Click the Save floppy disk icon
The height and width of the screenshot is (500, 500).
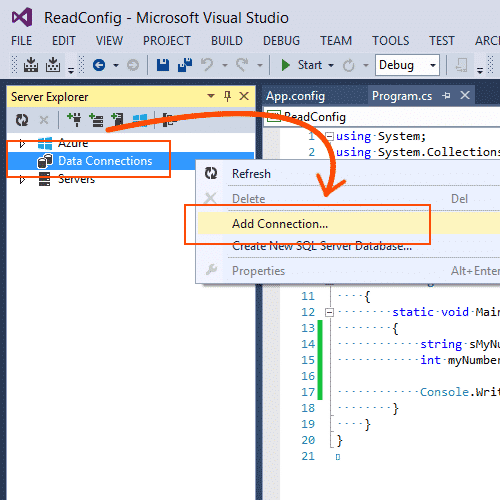[x=163, y=65]
